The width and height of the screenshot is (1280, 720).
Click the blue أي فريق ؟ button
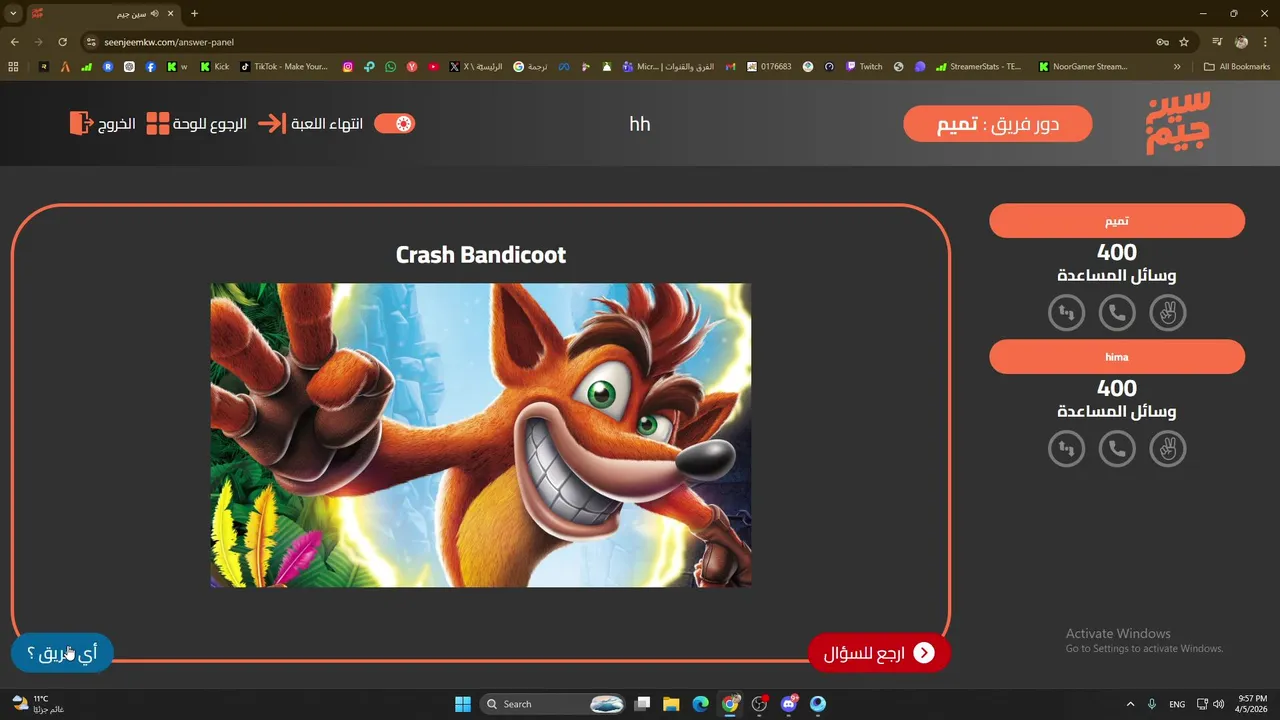(x=62, y=653)
